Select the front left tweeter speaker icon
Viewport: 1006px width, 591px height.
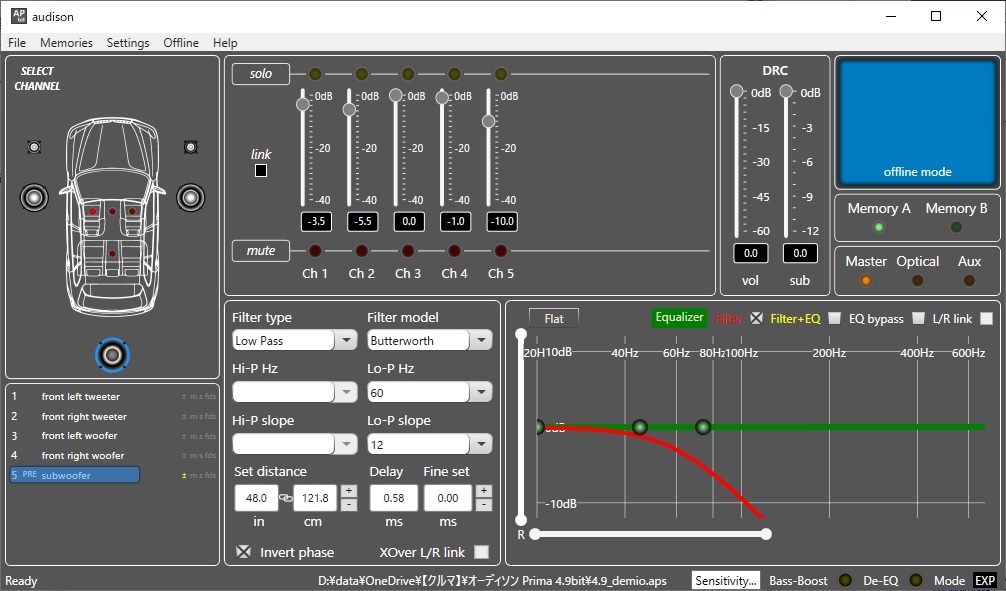(x=35, y=147)
